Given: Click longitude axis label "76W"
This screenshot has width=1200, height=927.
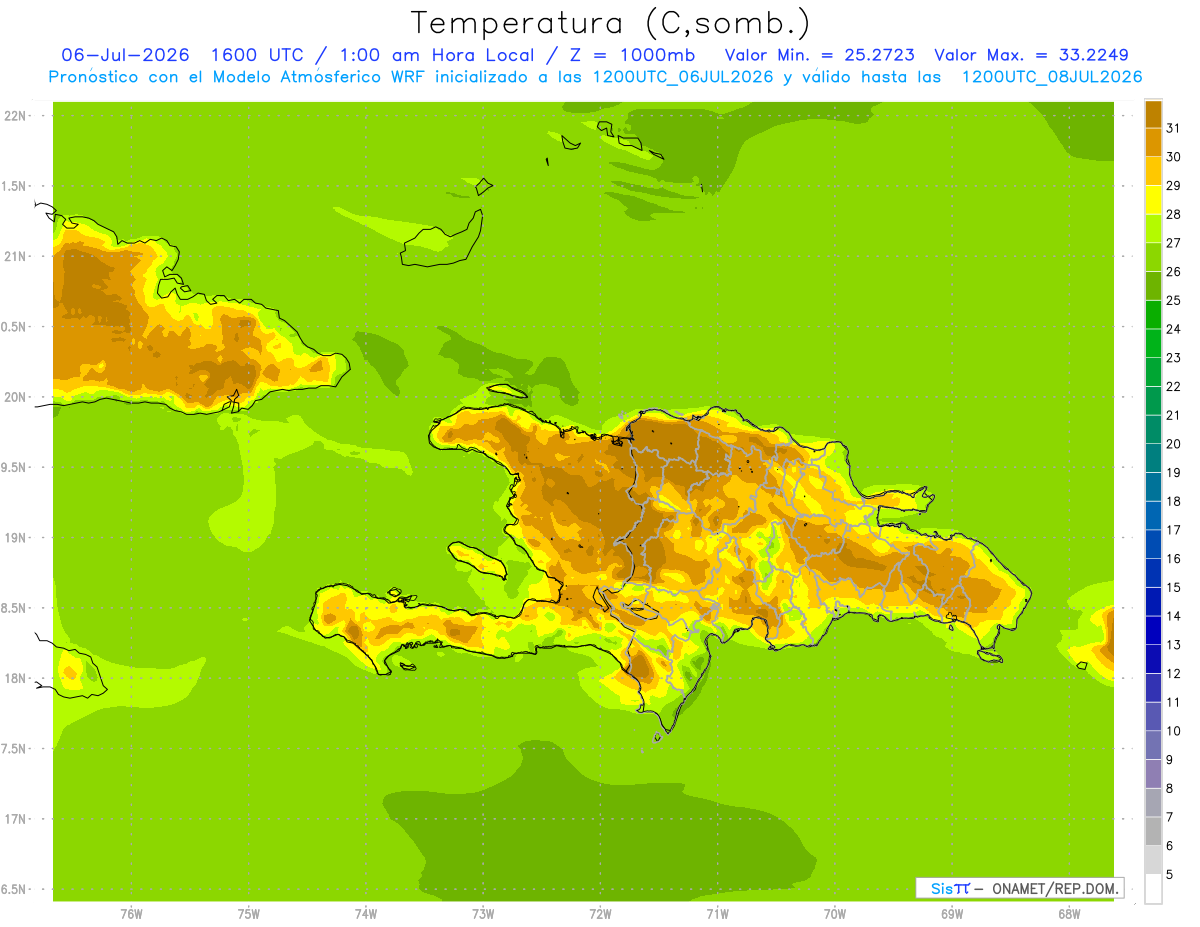Looking at the screenshot, I should (x=131, y=914).
